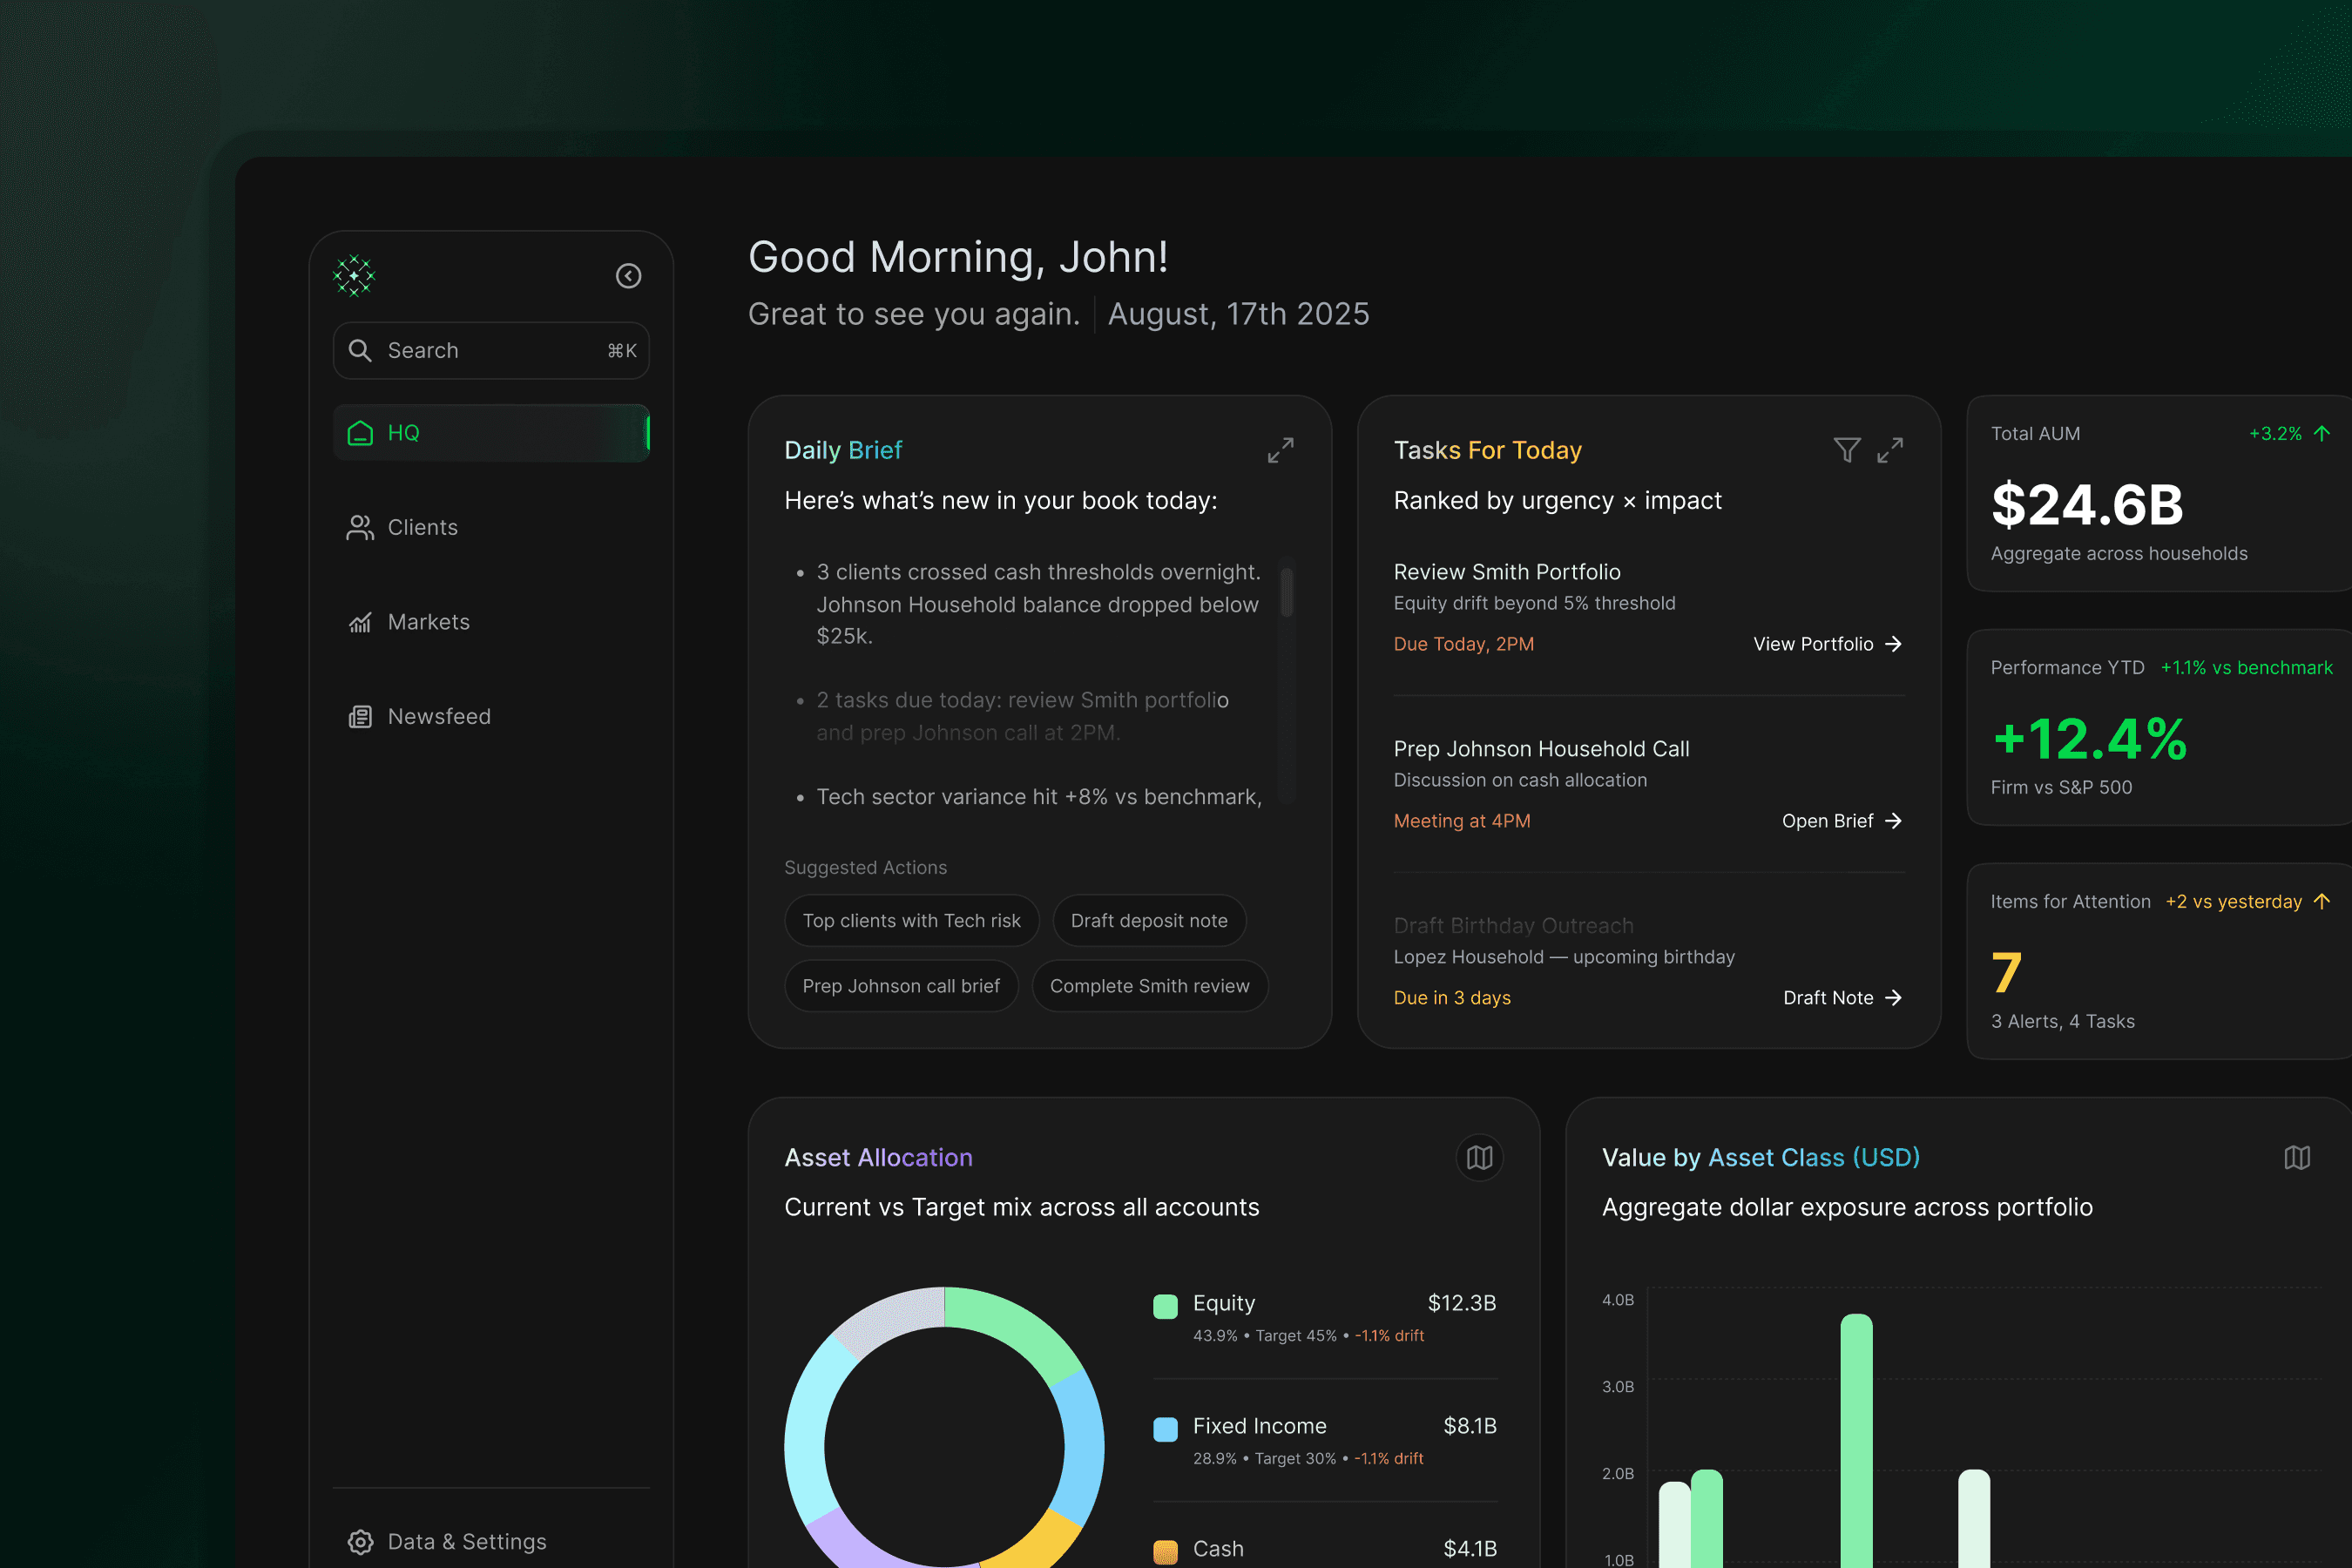Click the Equity legend label
This screenshot has width=2352, height=1568.
[x=1223, y=1303]
